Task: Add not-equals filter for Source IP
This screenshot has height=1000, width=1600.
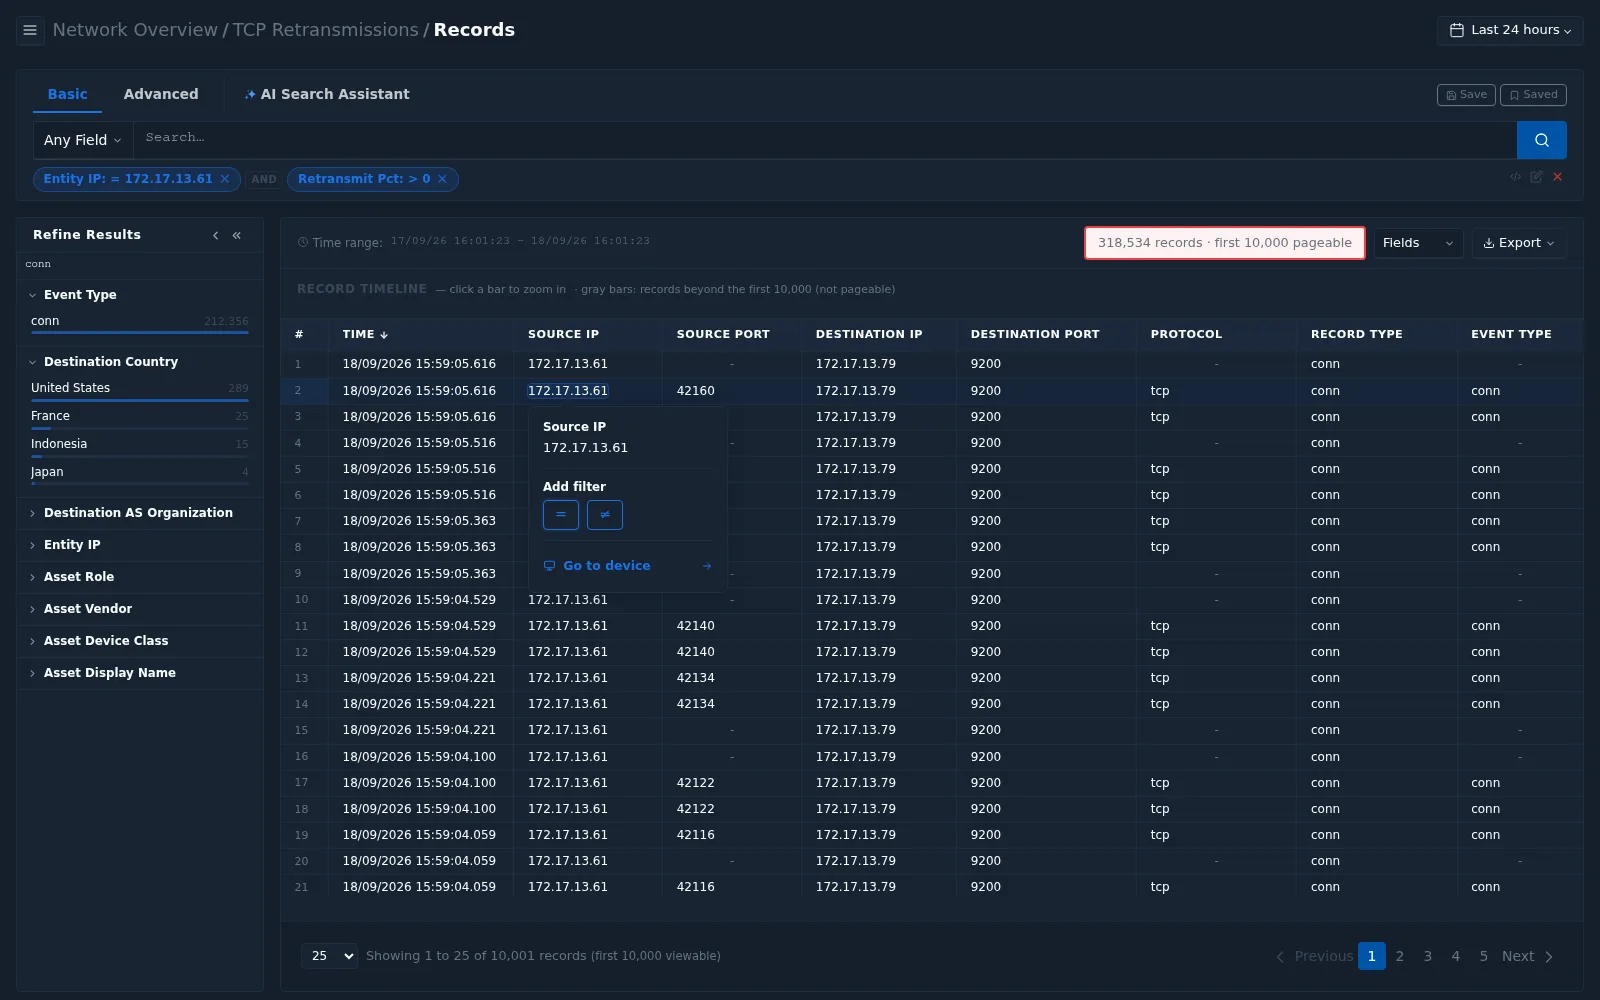Action: (x=604, y=515)
